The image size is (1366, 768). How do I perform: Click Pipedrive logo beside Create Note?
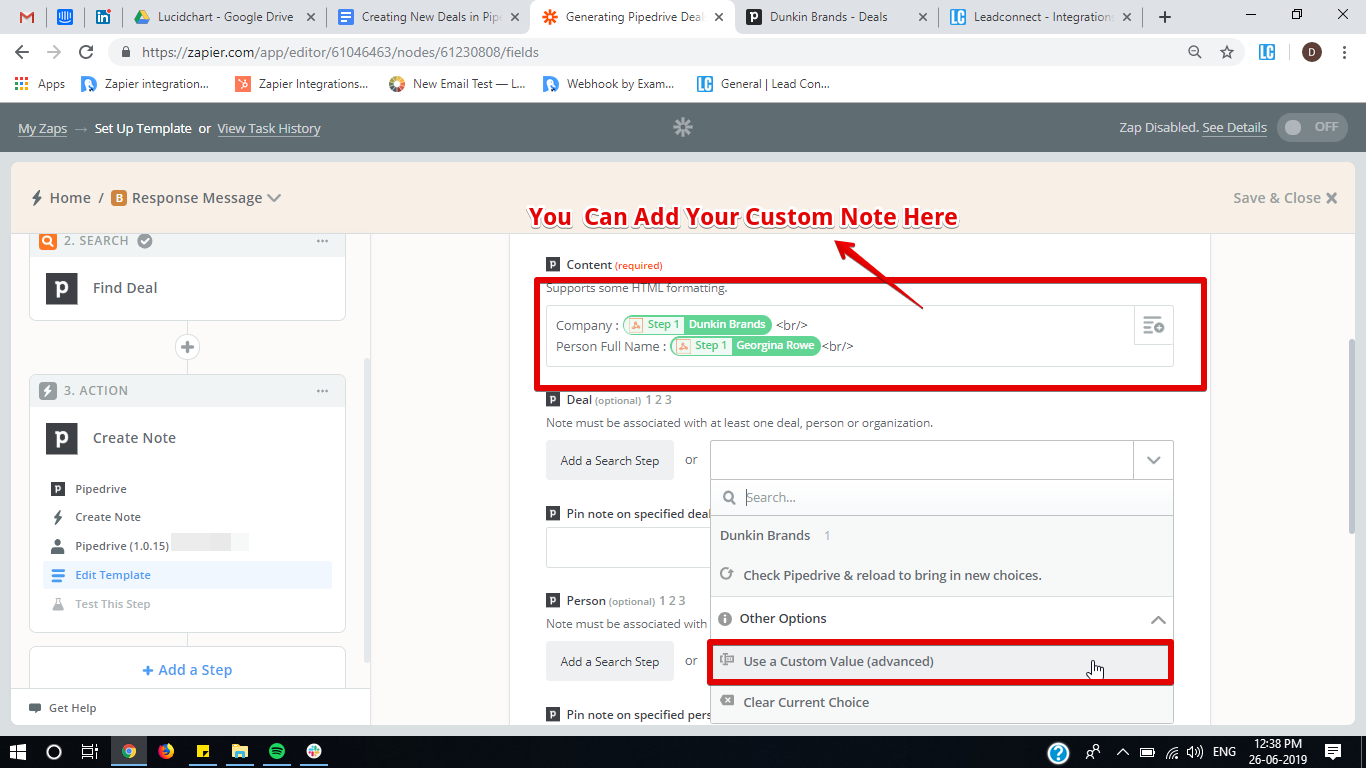coord(62,438)
